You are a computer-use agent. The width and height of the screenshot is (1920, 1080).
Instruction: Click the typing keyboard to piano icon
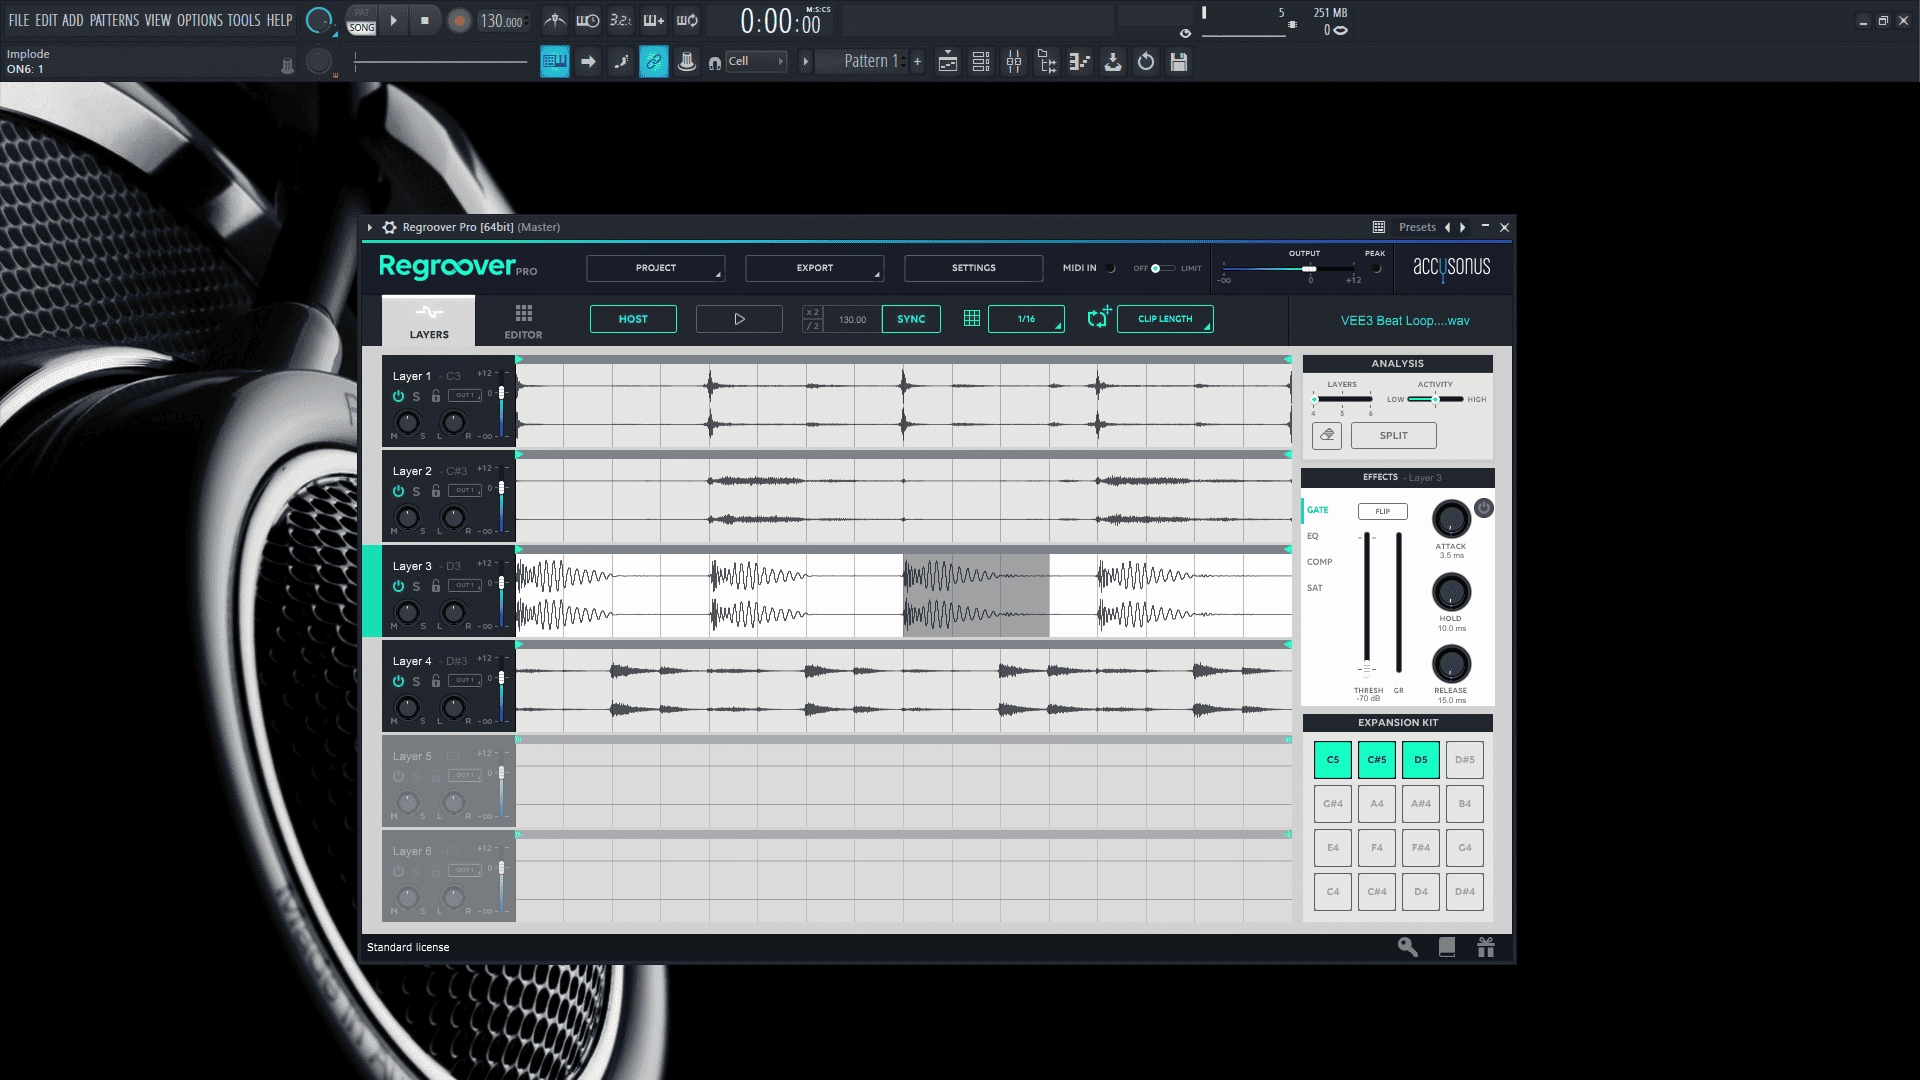click(x=555, y=62)
